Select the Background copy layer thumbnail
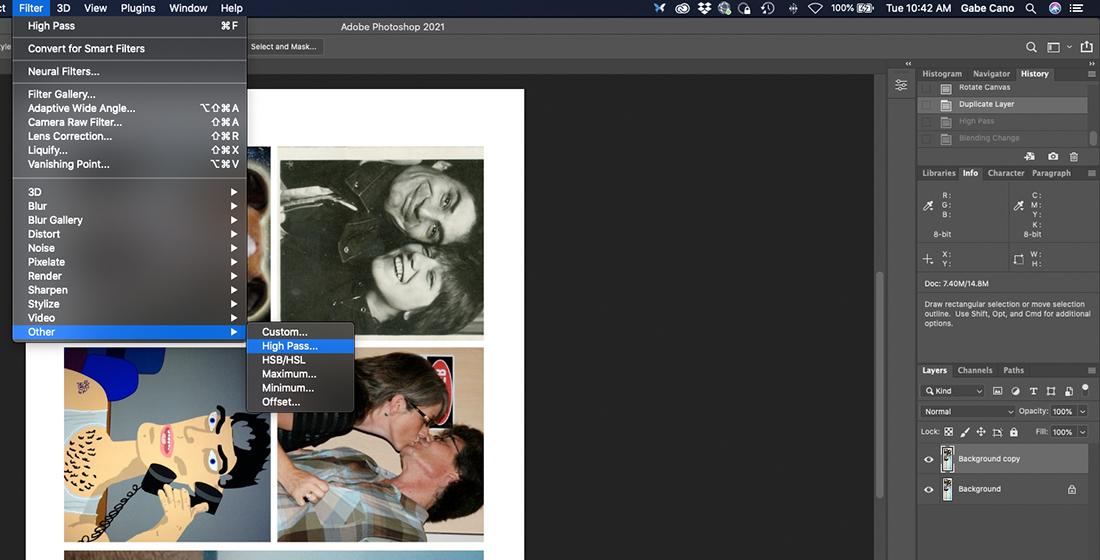Screen dimensions: 1100x560 coord(947,459)
